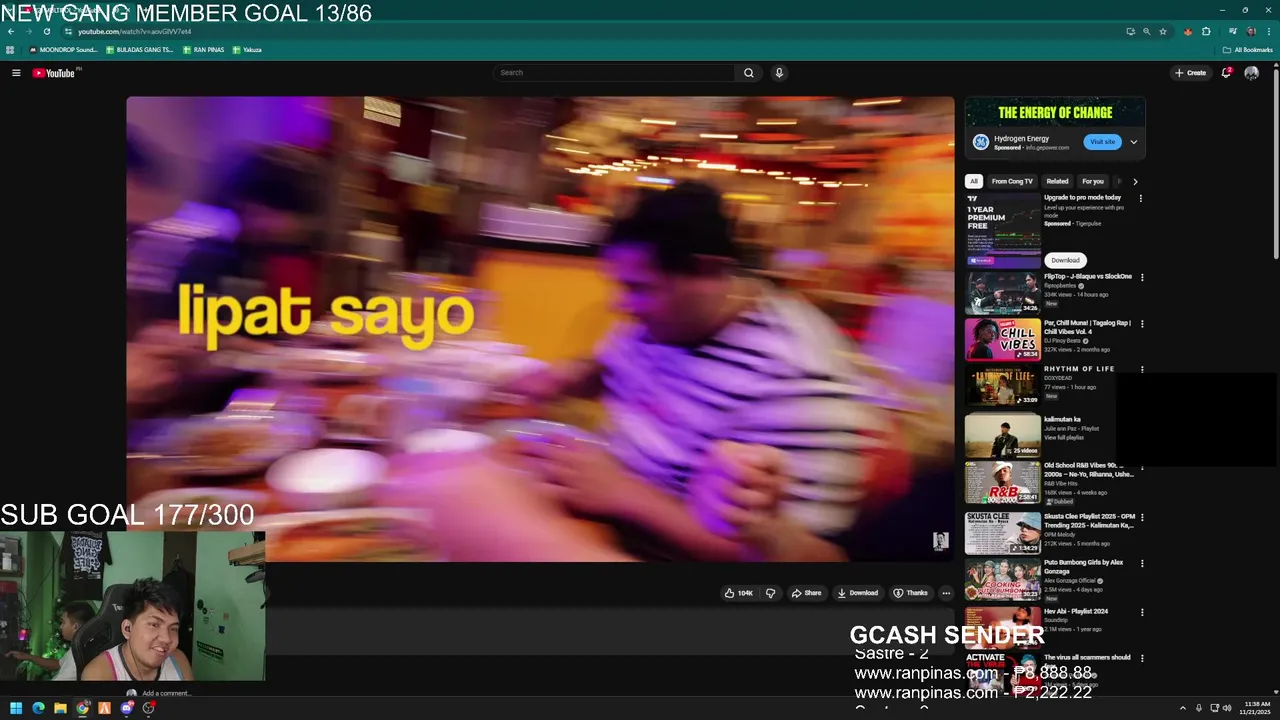Click the browser address bar URL

[135, 32]
